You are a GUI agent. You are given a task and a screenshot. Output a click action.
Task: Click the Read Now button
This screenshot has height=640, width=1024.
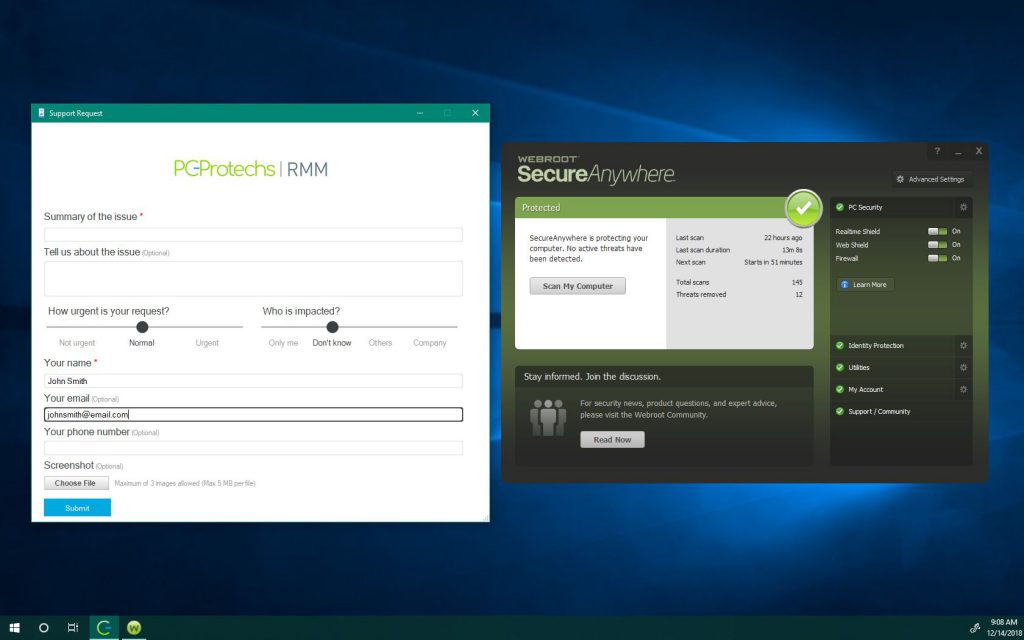(612, 440)
